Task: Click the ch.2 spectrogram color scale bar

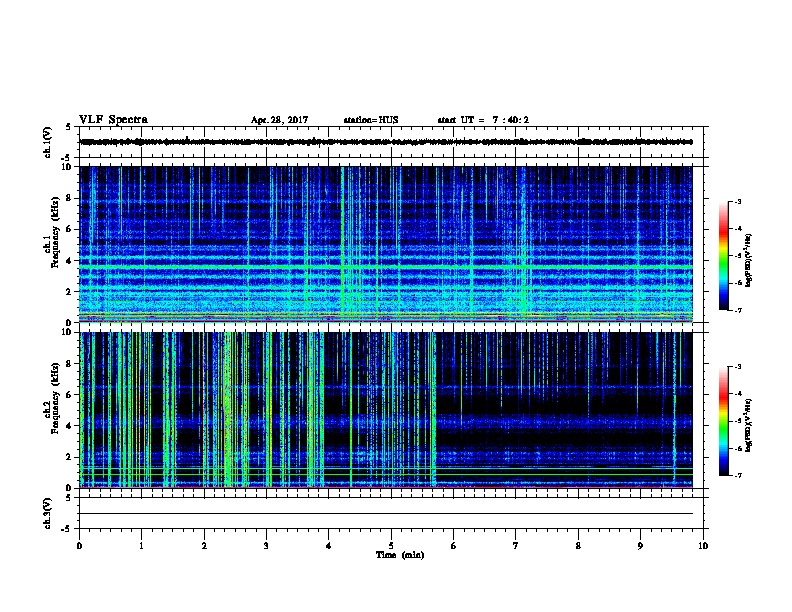Action: [723, 421]
